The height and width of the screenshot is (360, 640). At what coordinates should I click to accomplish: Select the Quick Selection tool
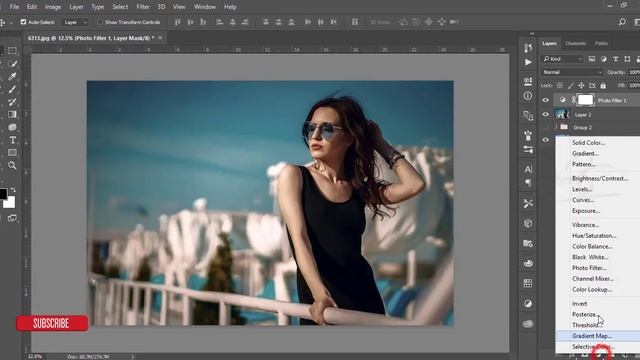point(12,64)
